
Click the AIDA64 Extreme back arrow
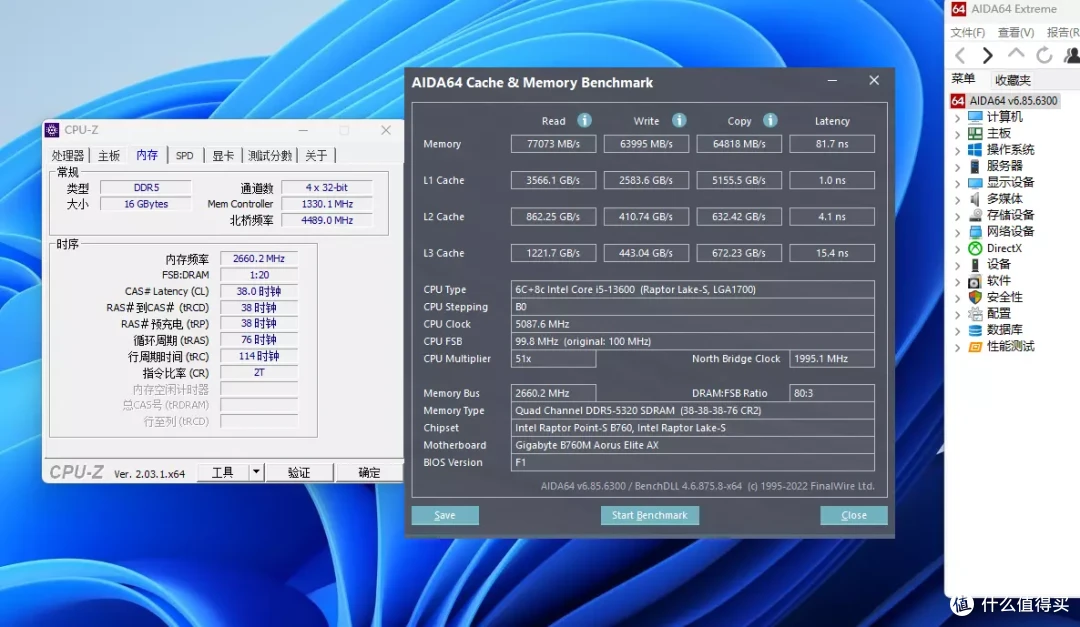tap(960, 55)
